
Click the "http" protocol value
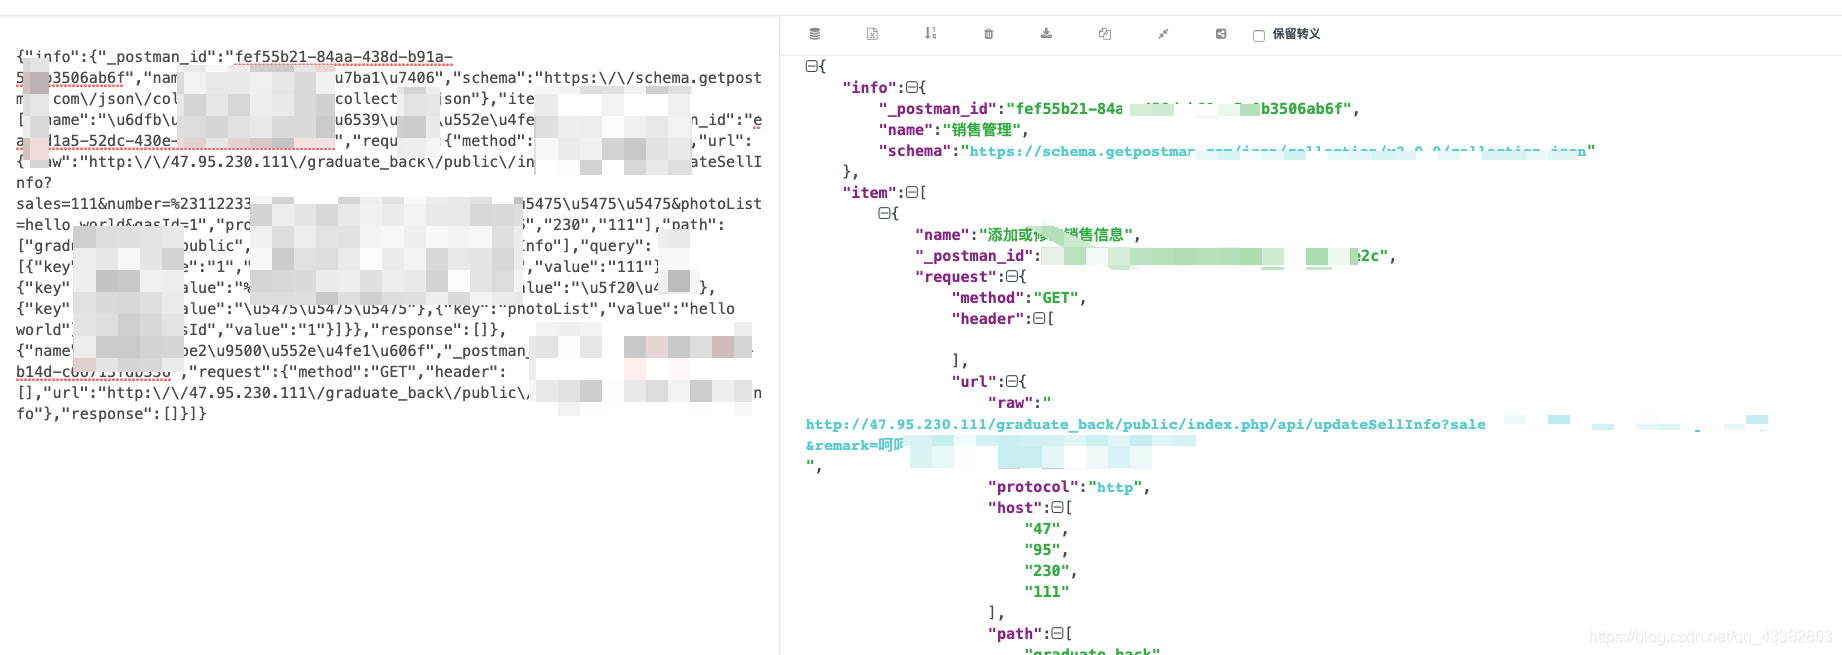1115,487
